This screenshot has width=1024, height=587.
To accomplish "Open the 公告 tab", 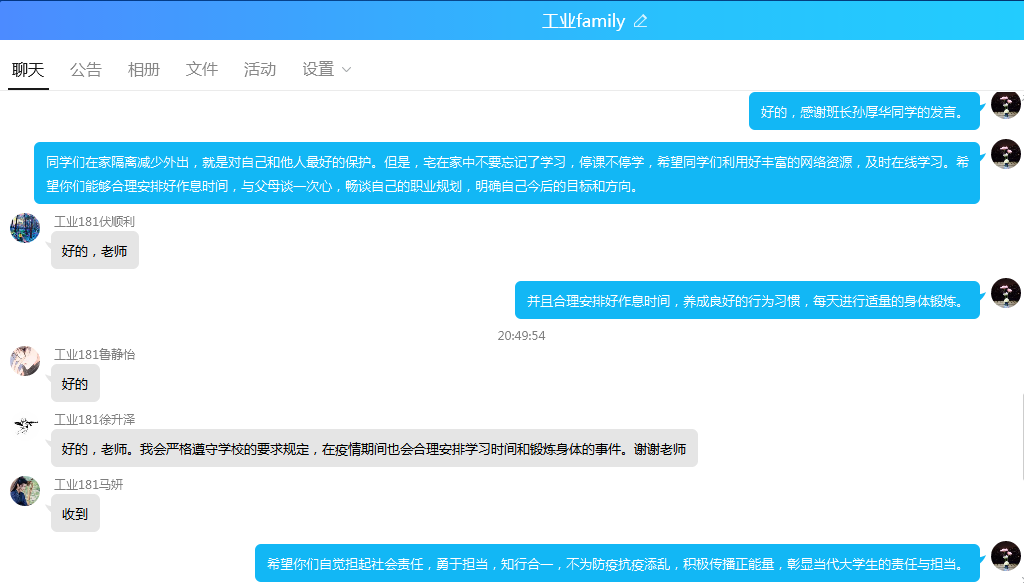I will point(86,69).
